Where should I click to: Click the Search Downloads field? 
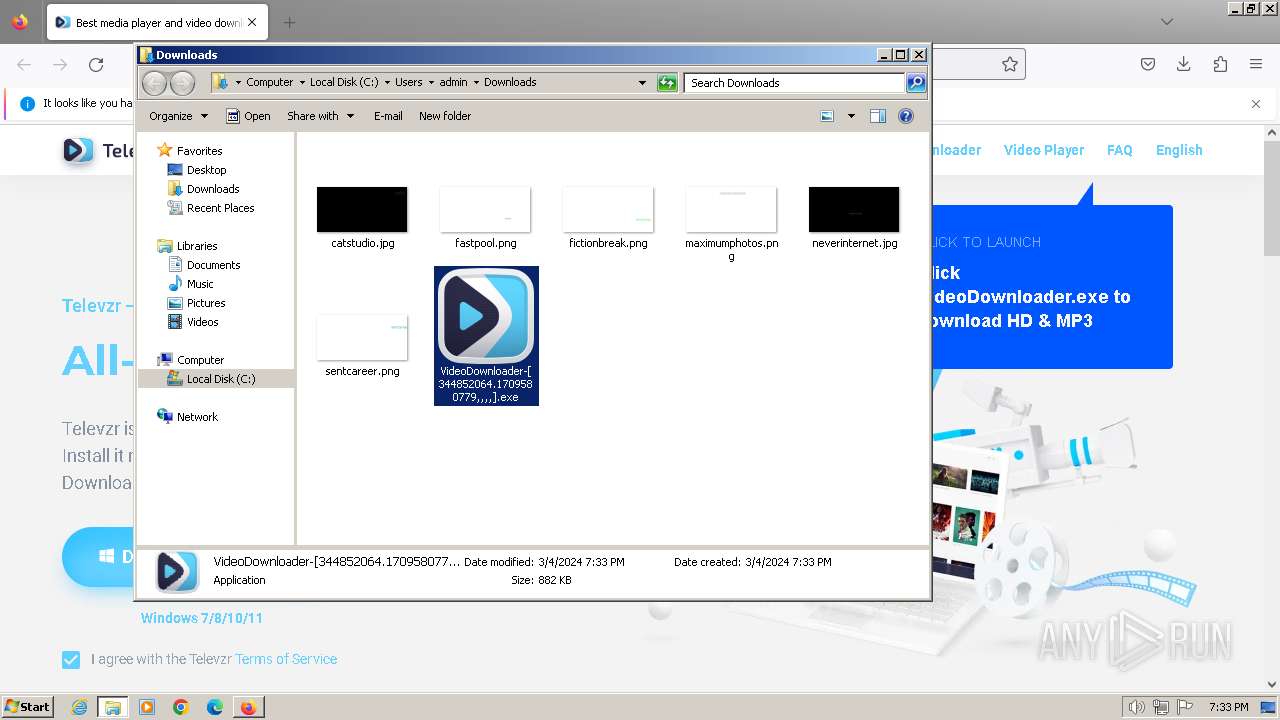tap(795, 83)
